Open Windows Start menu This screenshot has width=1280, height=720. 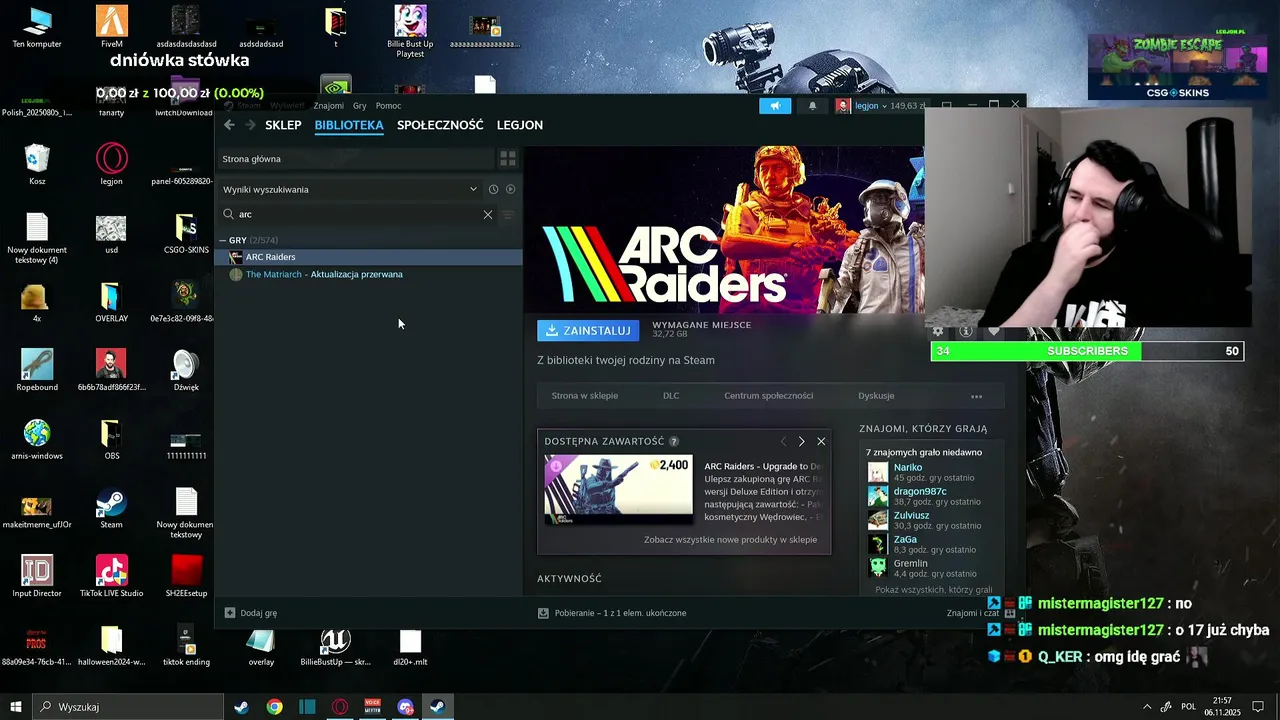[15, 707]
